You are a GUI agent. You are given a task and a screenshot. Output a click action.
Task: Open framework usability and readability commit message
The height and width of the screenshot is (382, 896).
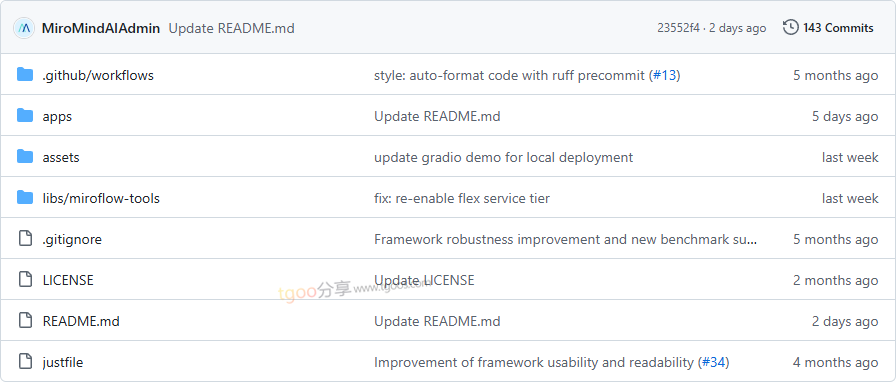pyautogui.click(x=534, y=363)
